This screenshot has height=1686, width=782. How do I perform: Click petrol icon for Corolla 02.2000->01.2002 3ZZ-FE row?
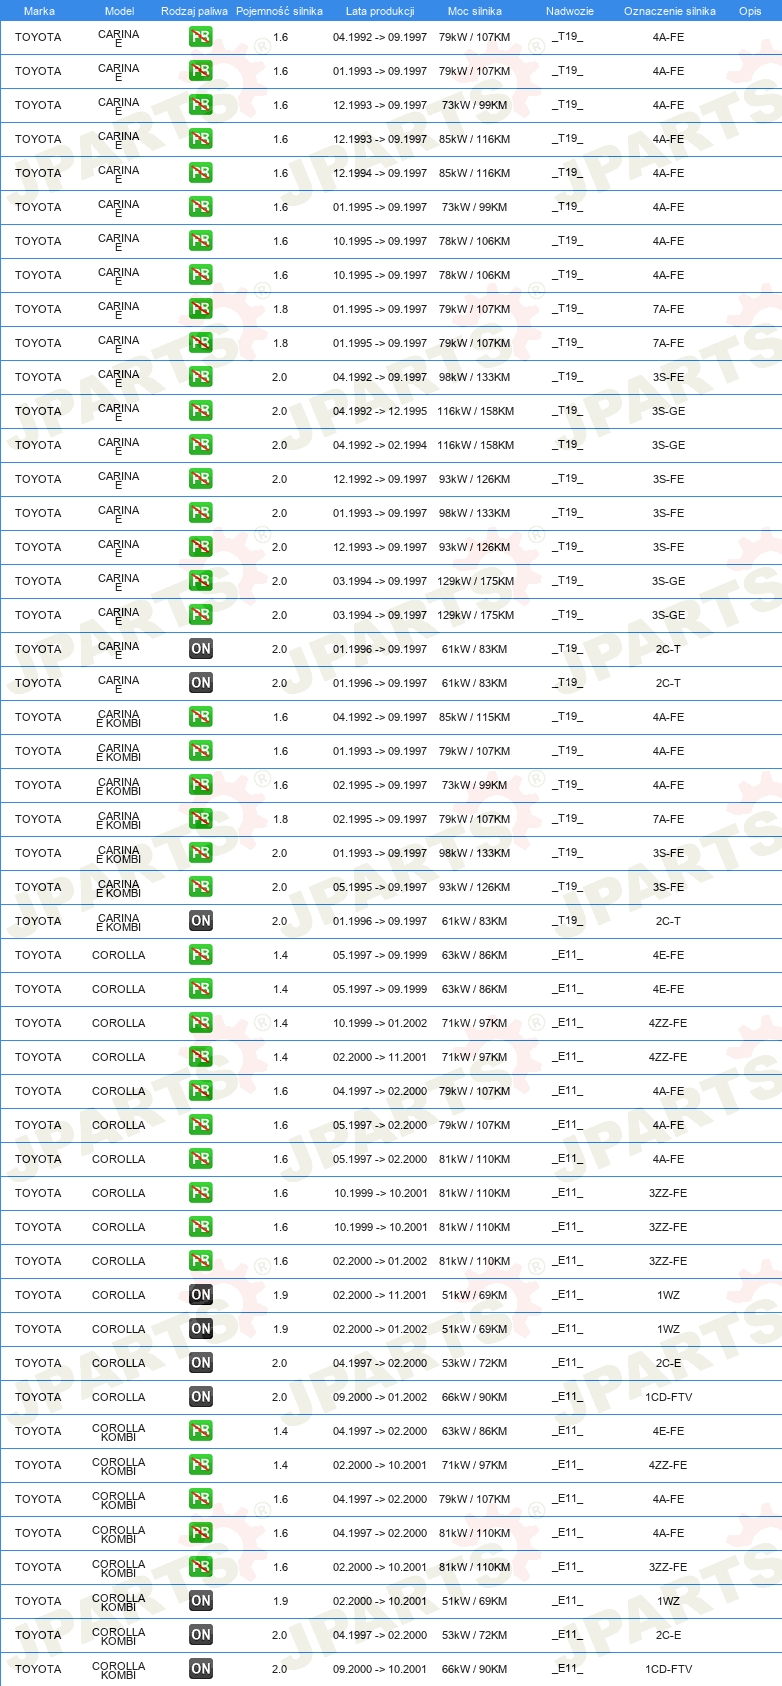point(201,1261)
